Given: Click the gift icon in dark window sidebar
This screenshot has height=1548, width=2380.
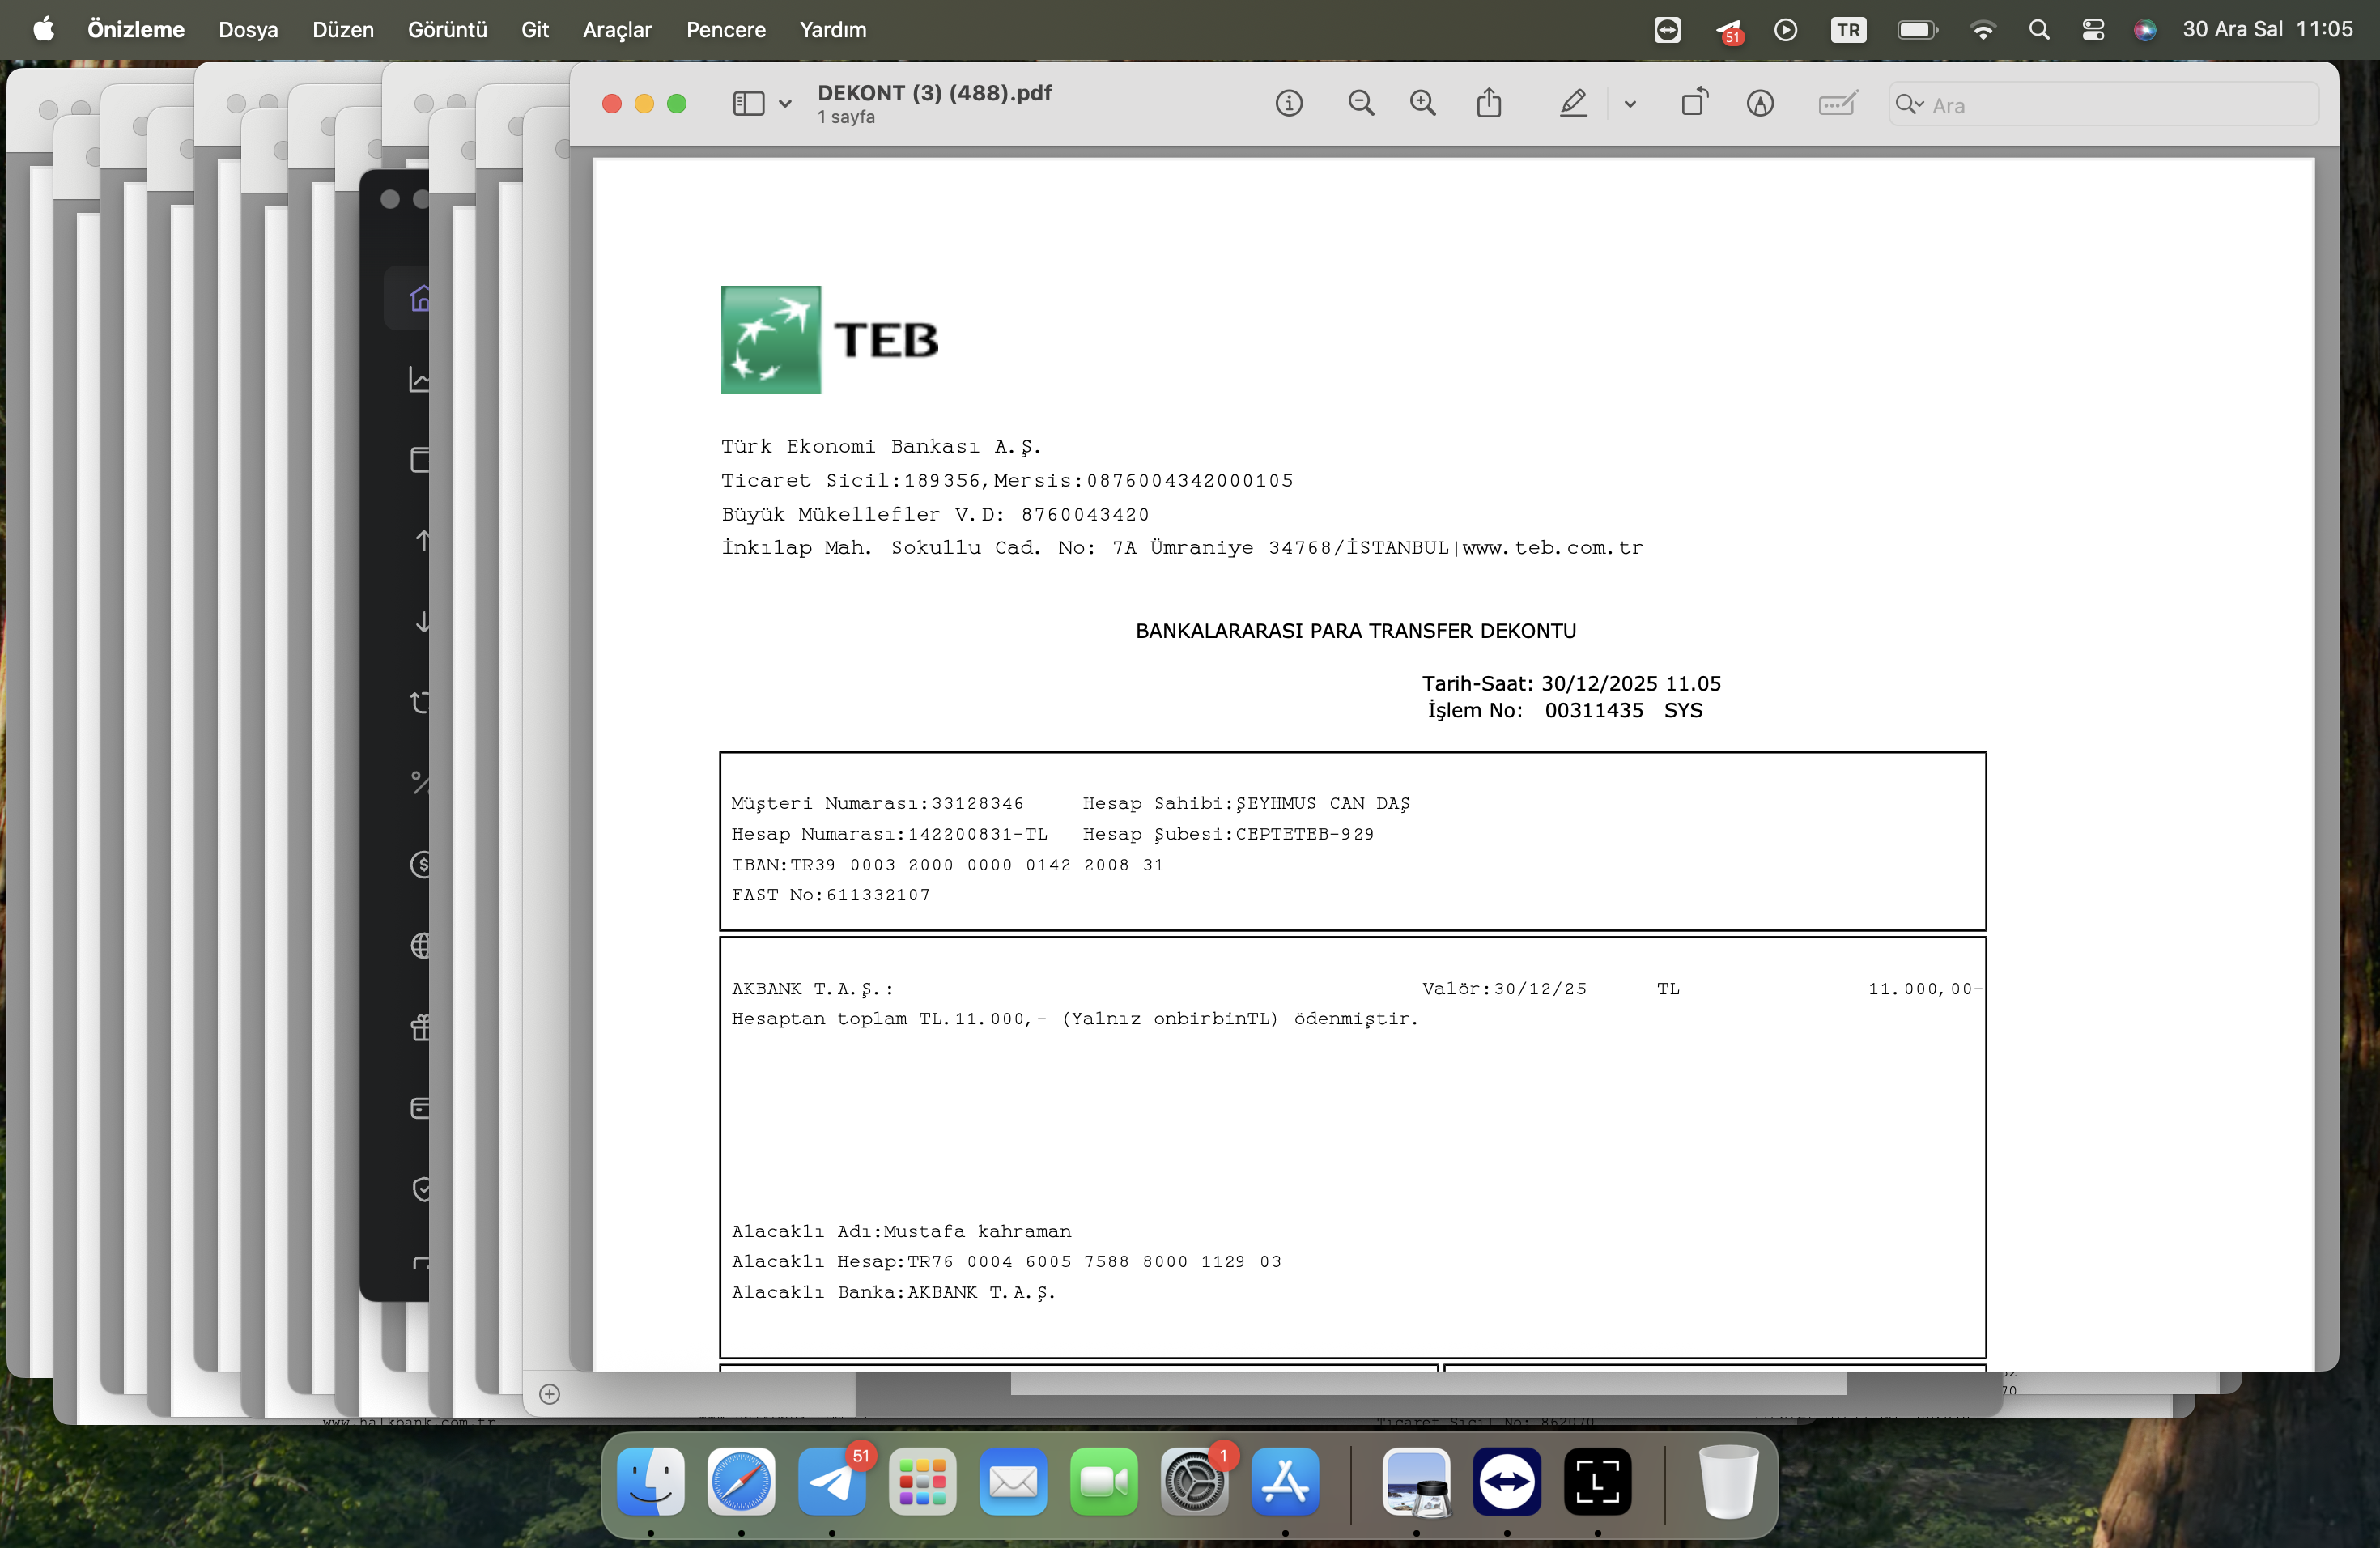Looking at the screenshot, I should click(x=420, y=1026).
